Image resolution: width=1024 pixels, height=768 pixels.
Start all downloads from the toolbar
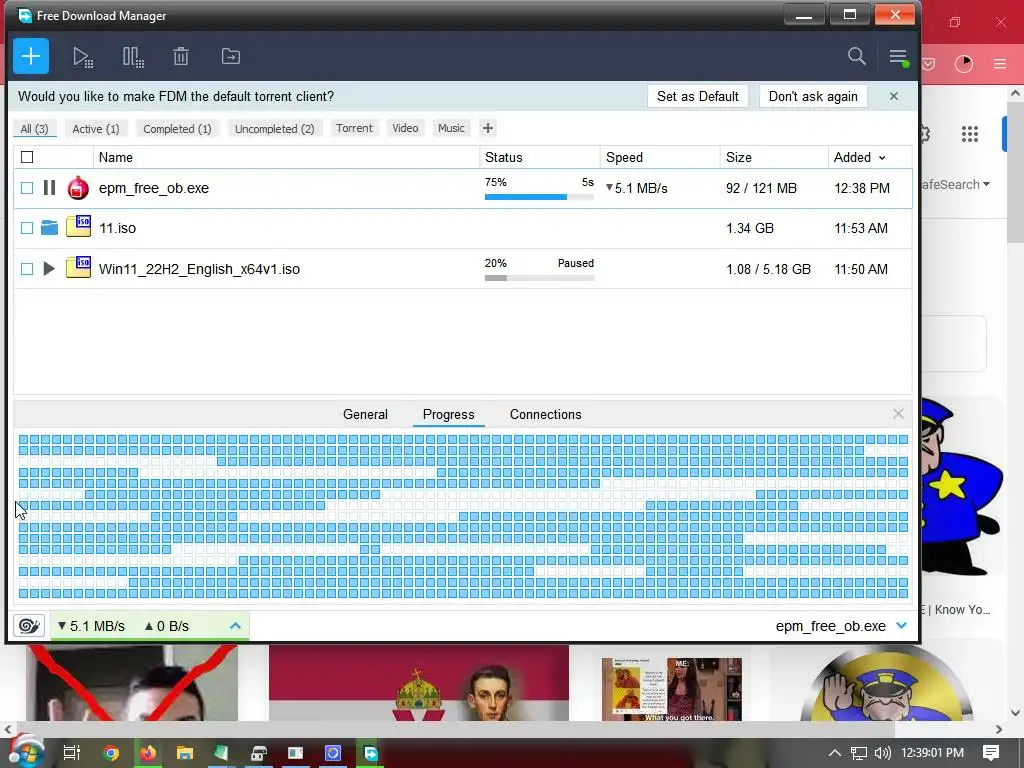(x=82, y=57)
